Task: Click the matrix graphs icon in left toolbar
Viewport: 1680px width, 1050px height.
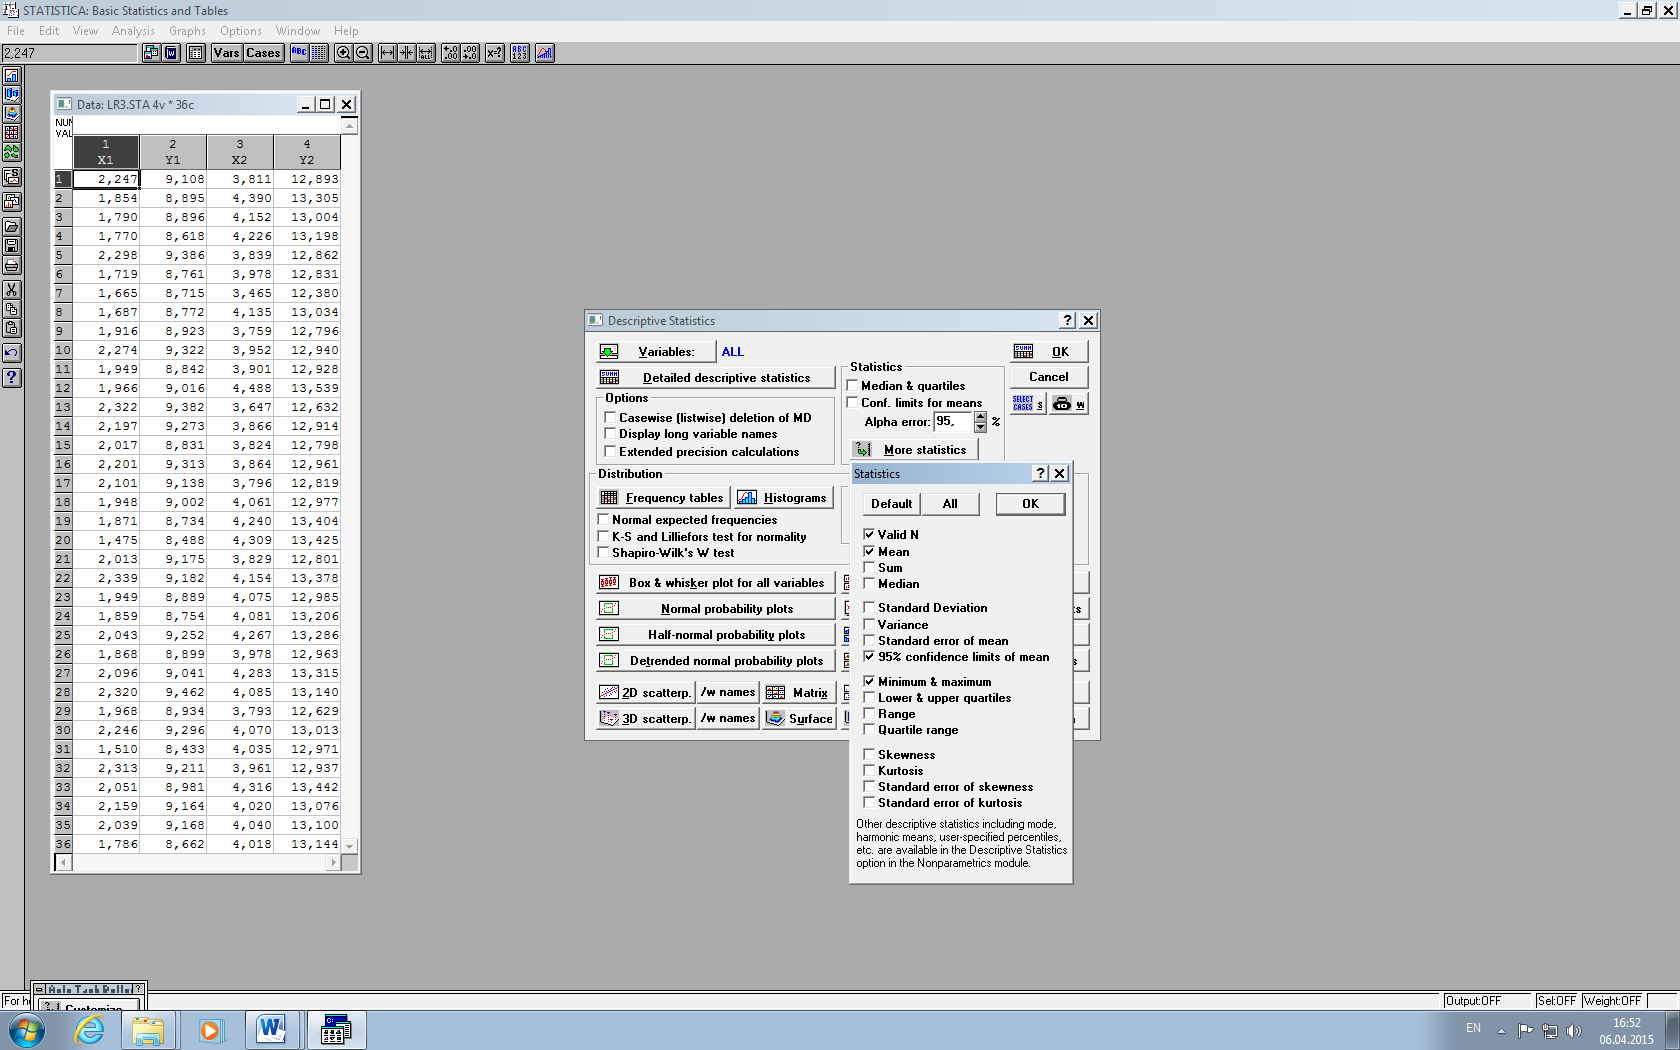Action: point(12,133)
